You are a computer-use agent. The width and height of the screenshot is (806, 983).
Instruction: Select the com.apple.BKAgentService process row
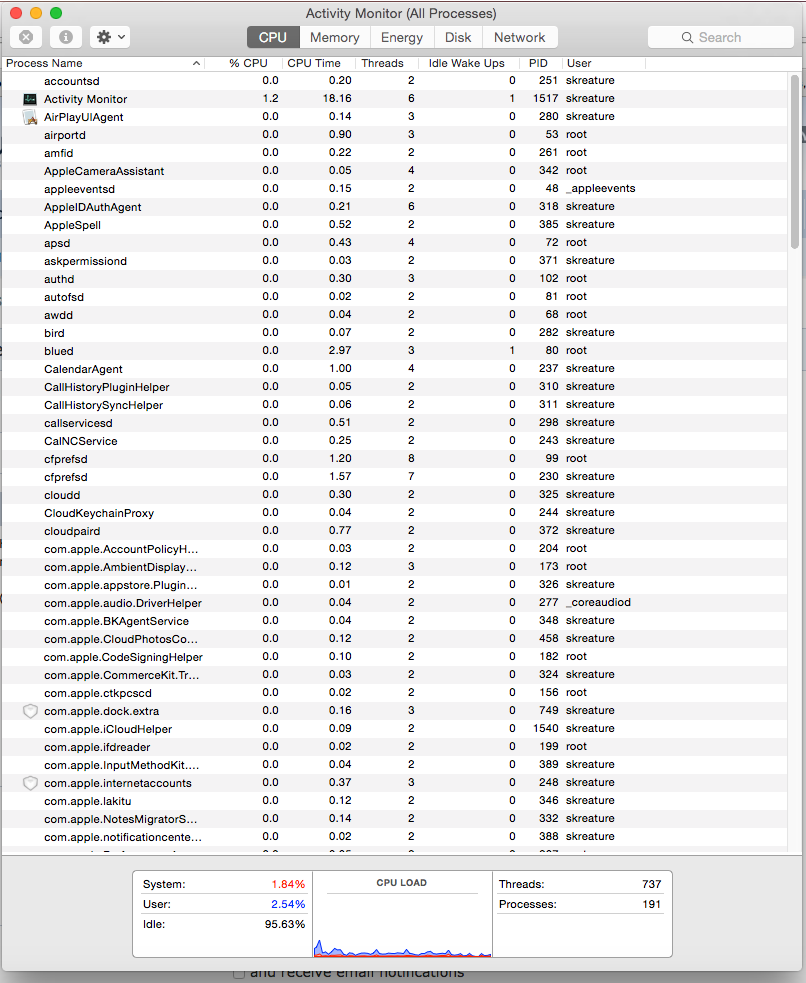[x=395, y=621]
